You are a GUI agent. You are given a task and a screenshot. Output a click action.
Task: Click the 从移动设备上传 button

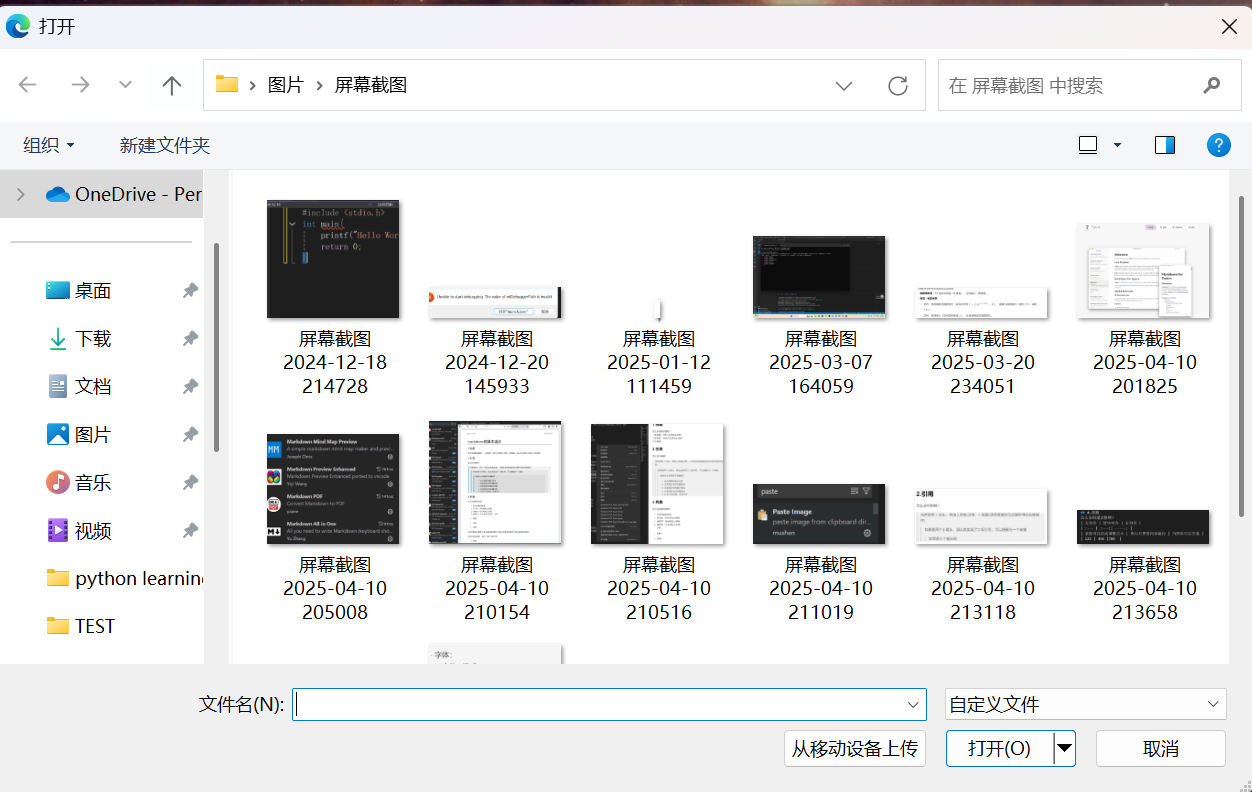pyautogui.click(x=854, y=747)
